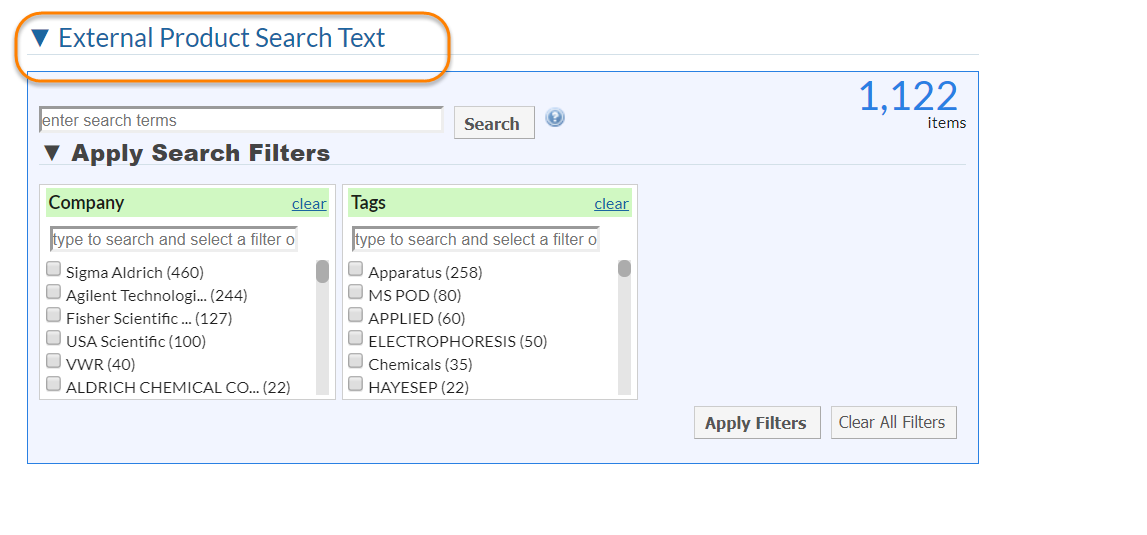Select the Fisher Scientific checkbox
This screenshot has width=1147, height=535.
click(x=54, y=315)
